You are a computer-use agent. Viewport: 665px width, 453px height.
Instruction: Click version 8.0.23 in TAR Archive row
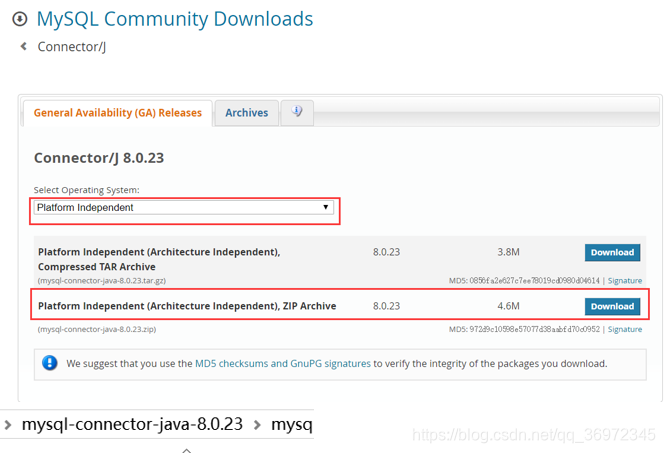click(386, 252)
